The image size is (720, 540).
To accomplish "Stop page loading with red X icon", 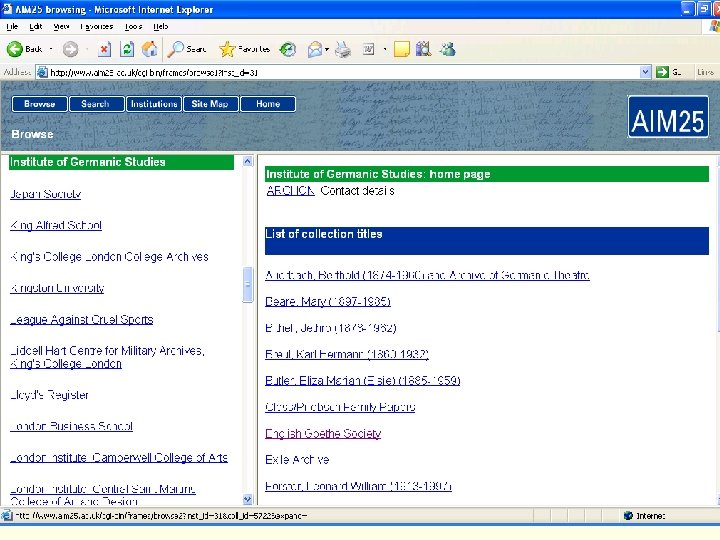I will point(105,49).
